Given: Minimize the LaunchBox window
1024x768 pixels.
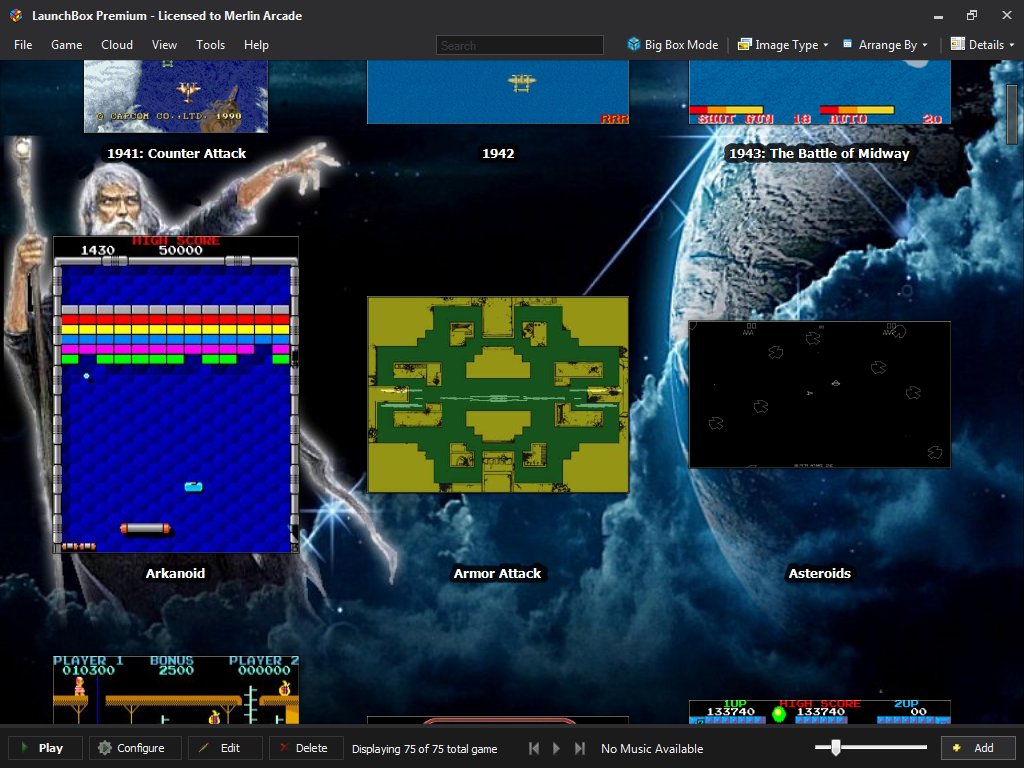Looking at the screenshot, I should point(938,16).
